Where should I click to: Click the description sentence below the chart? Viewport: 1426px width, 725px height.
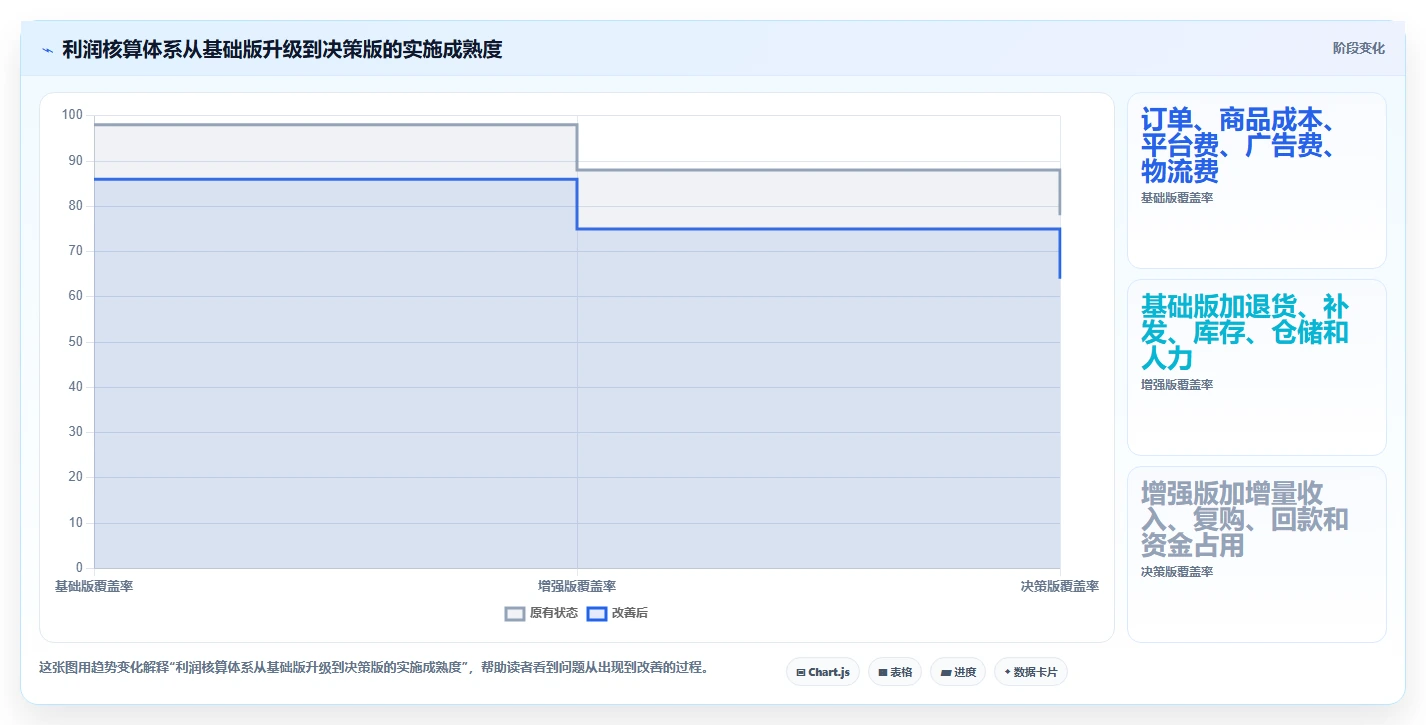click(376, 668)
